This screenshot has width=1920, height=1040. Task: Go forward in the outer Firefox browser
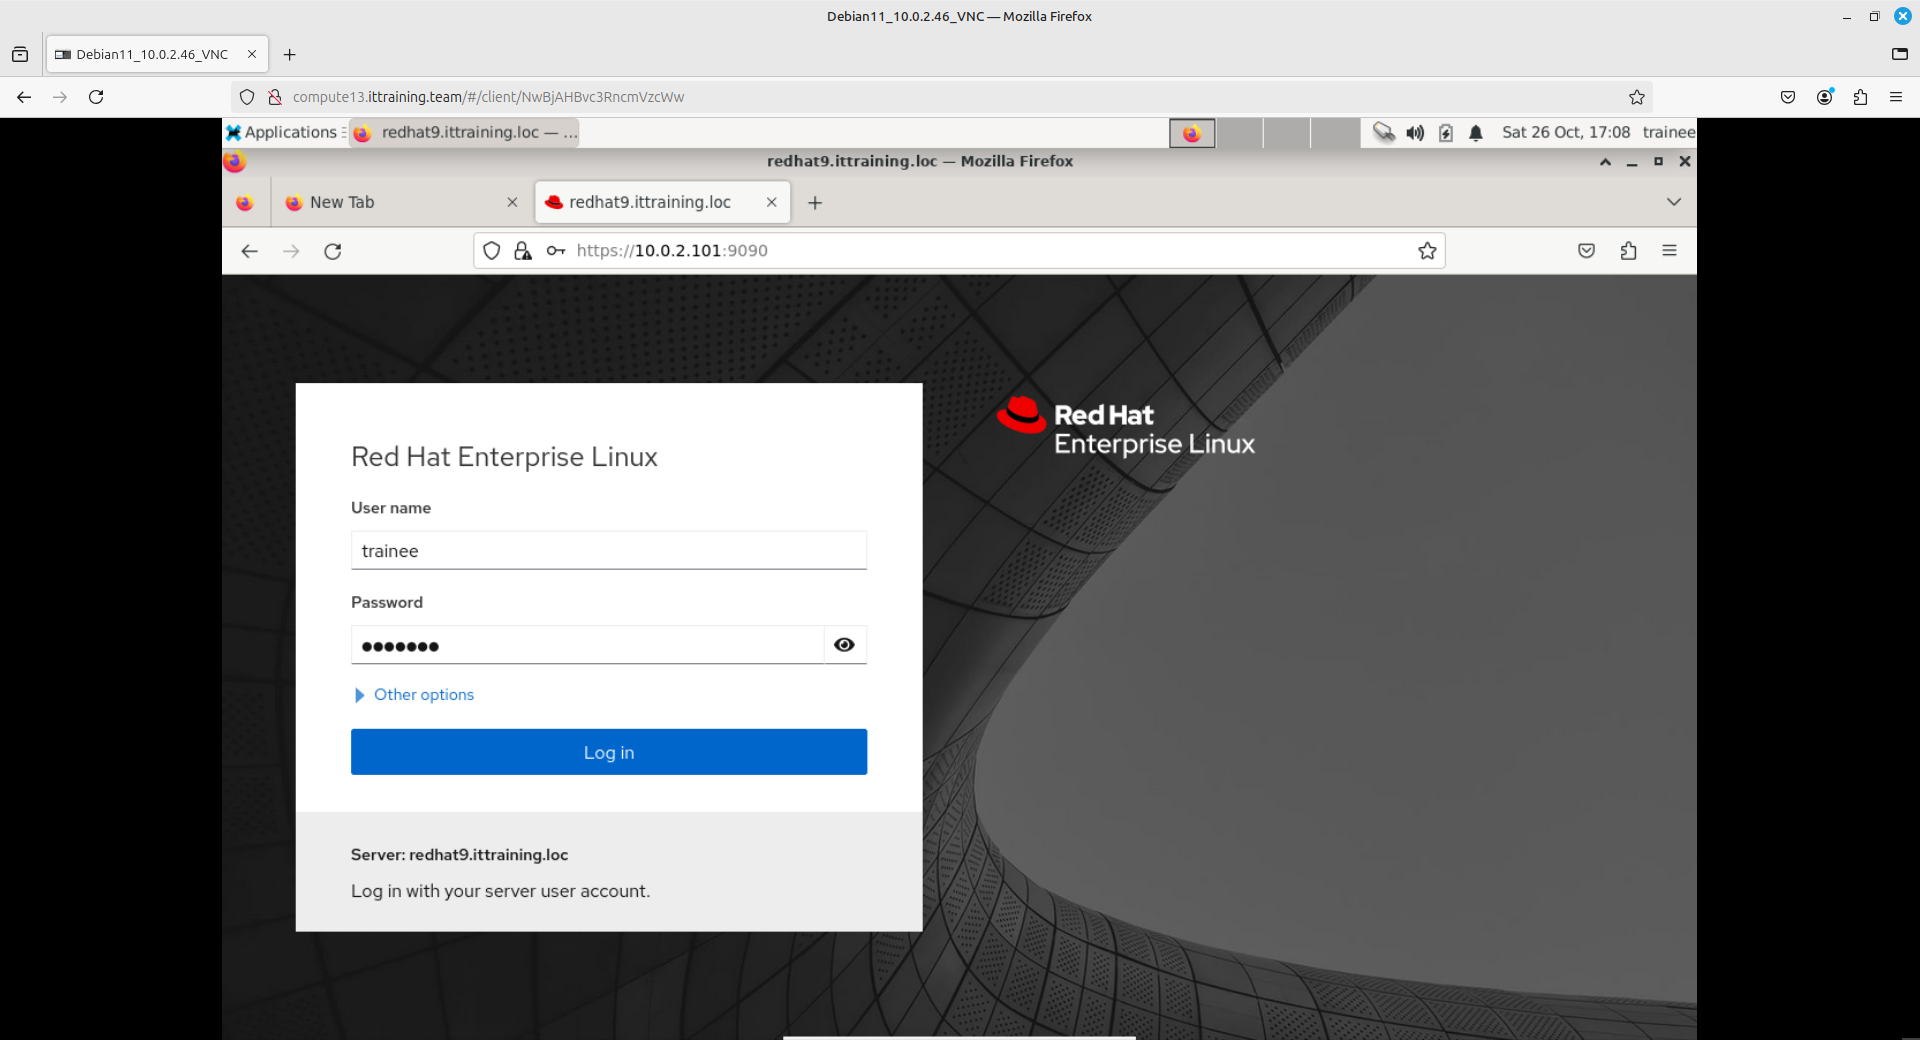(x=60, y=97)
